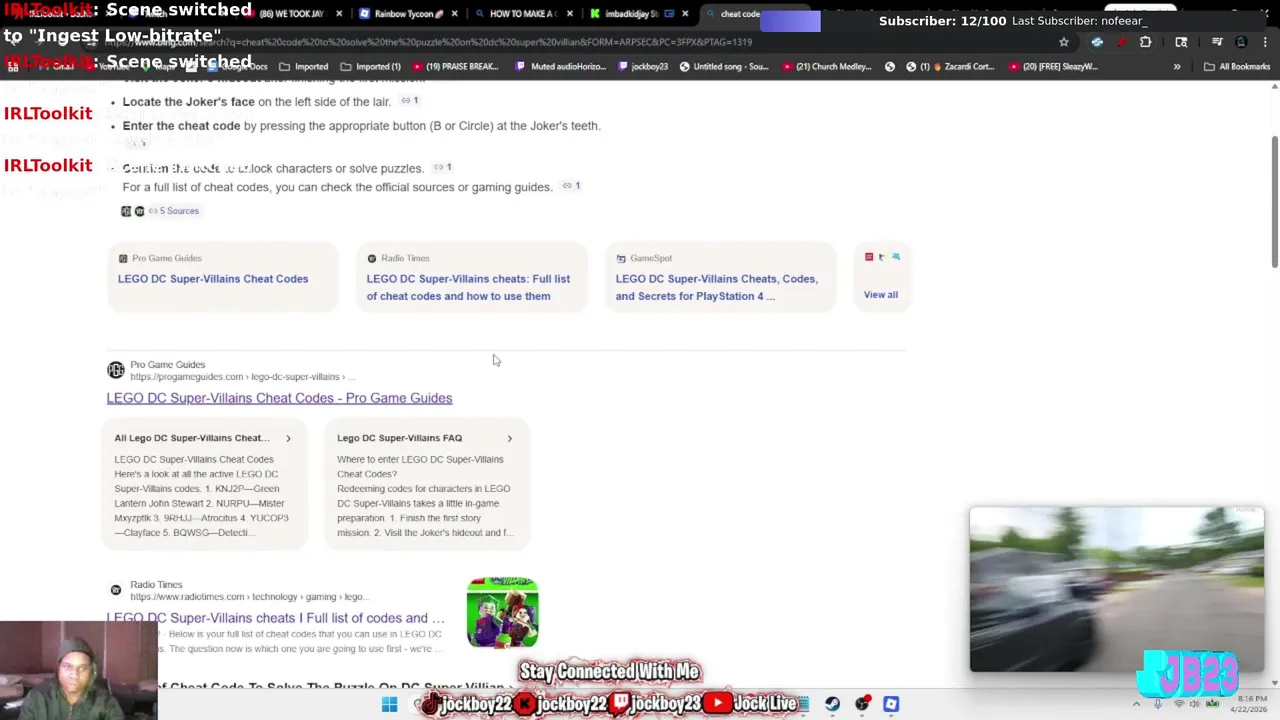Open the Muted audioHorizon bookmark
Image resolution: width=1280 pixels, height=720 pixels.
(x=561, y=66)
